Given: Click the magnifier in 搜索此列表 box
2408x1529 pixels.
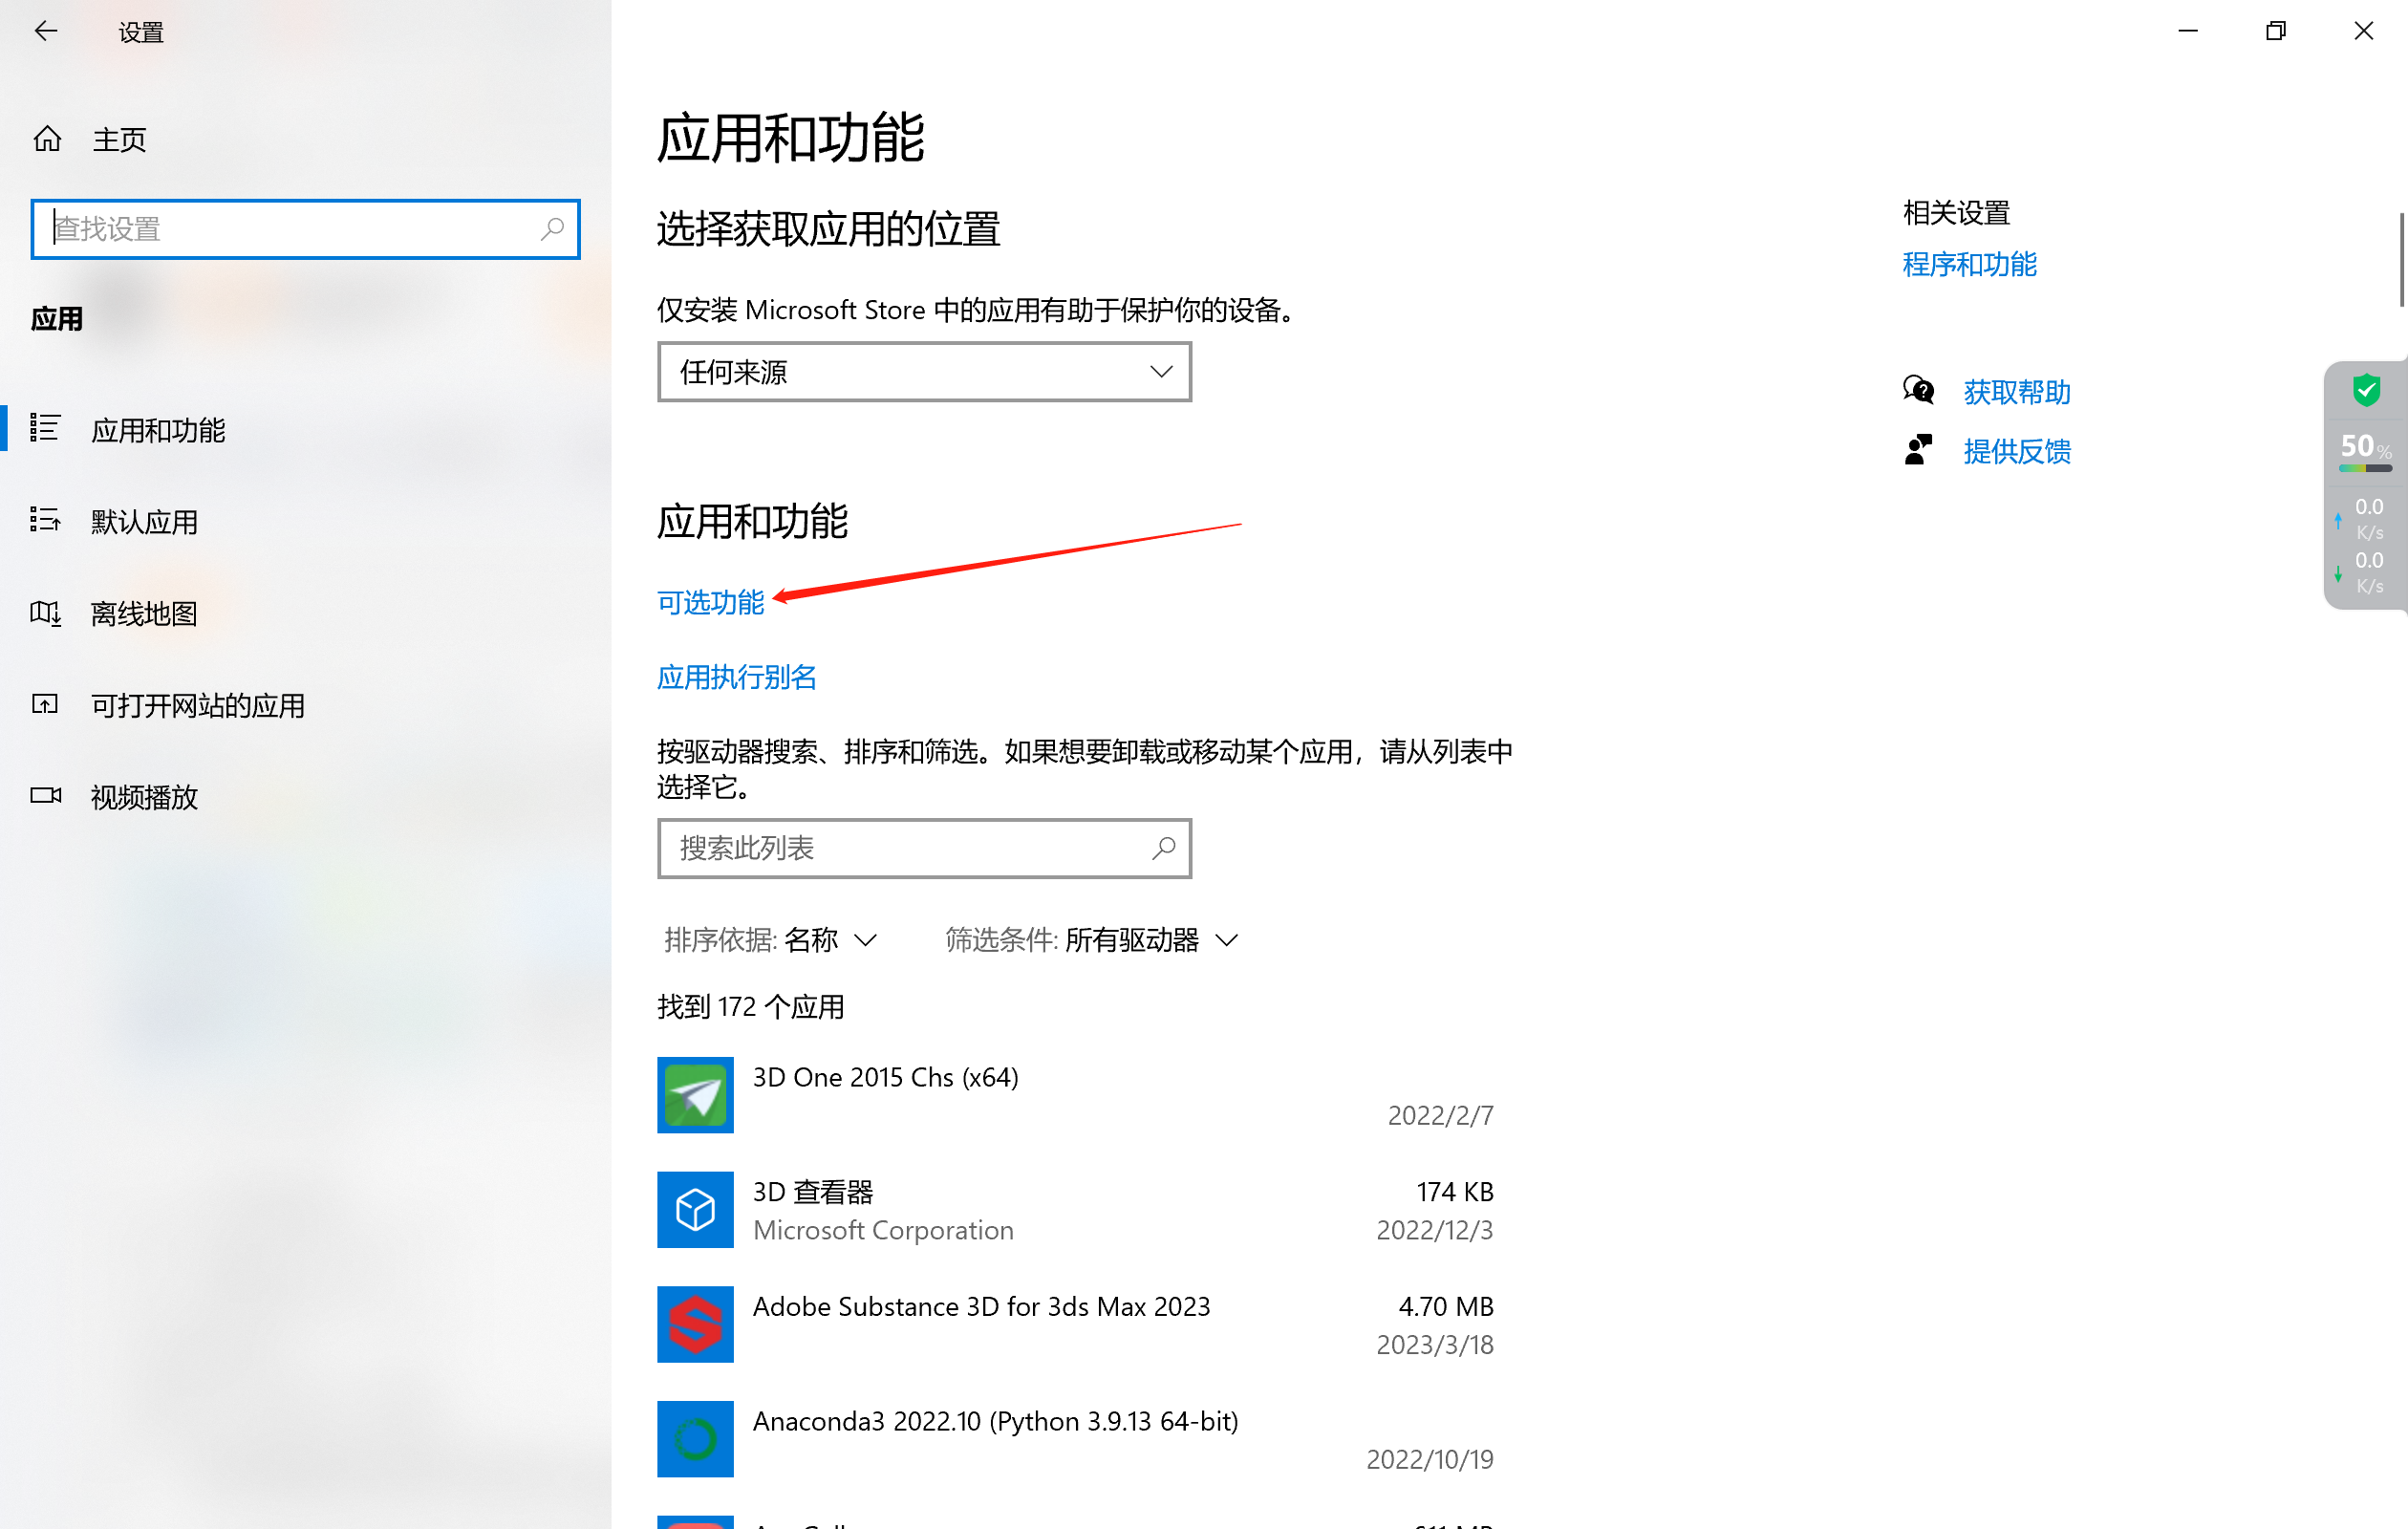Looking at the screenshot, I should [x=1163, y=848].
